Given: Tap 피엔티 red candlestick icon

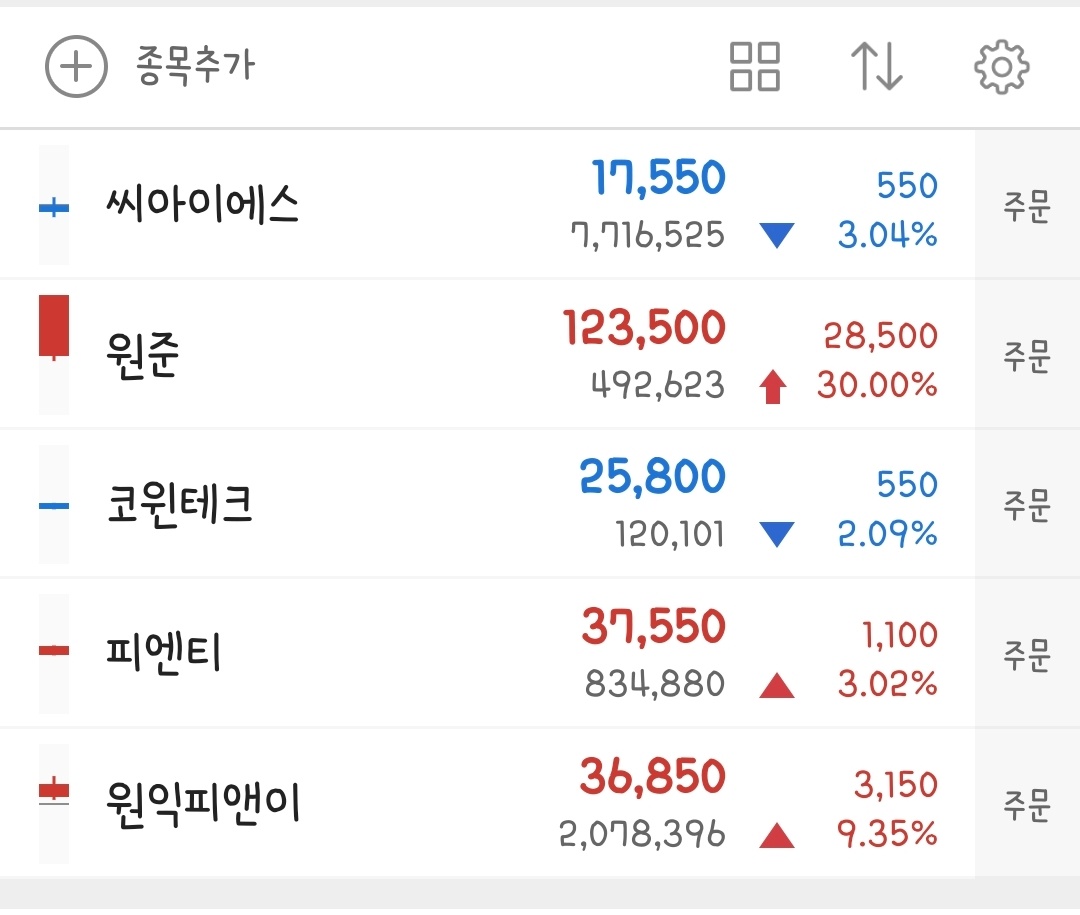Looking at the screenshot, I should point(54,651).
